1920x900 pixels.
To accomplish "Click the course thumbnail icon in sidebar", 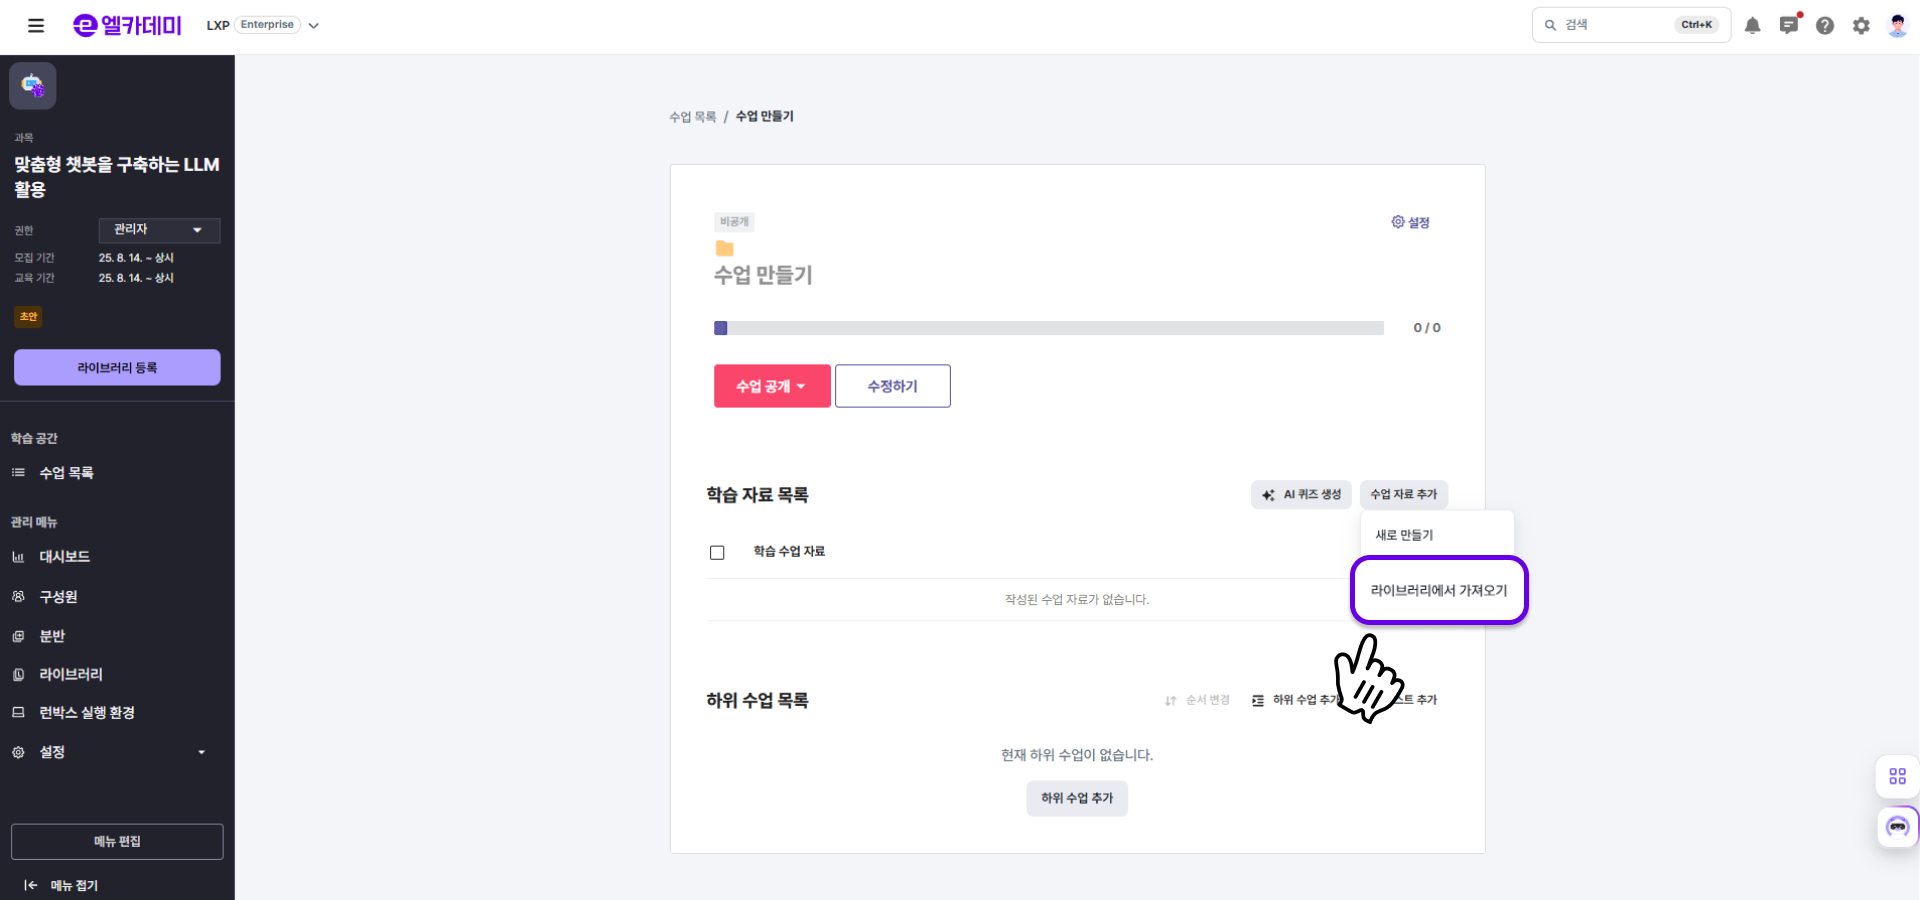I will tap(33, 86).
